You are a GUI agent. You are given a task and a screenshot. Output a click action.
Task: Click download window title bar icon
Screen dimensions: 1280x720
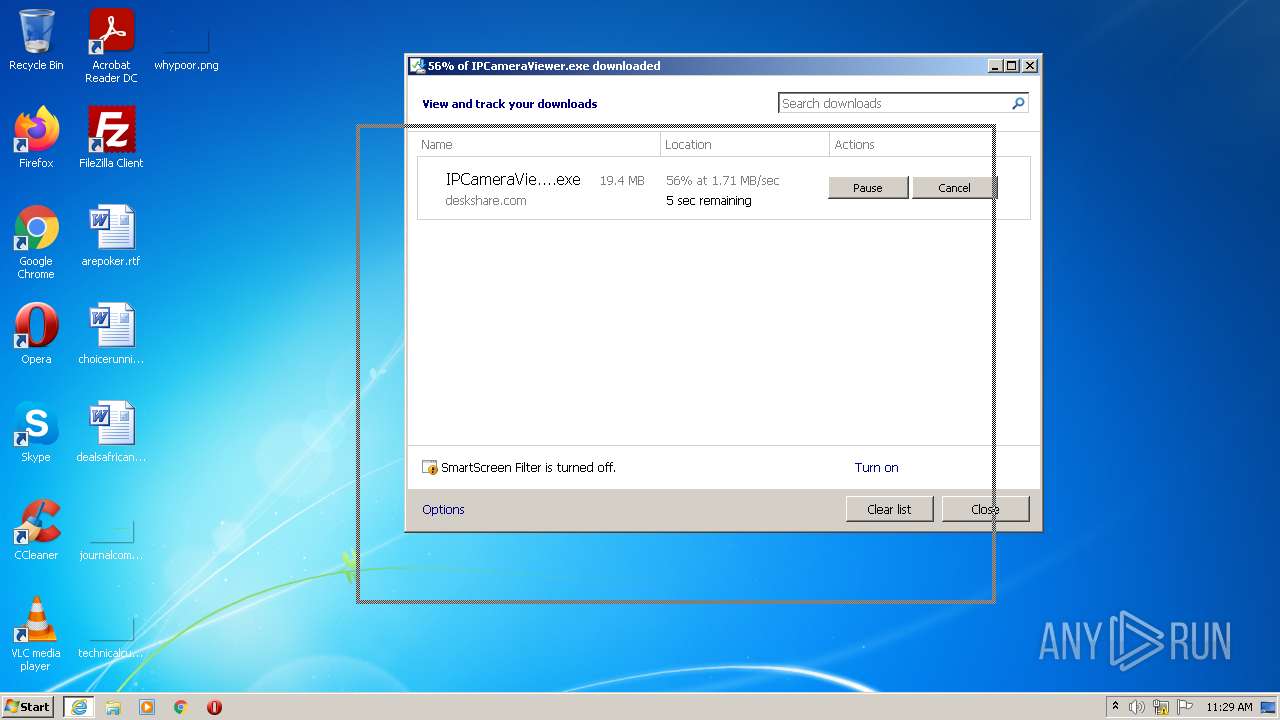tap(417, 66)
